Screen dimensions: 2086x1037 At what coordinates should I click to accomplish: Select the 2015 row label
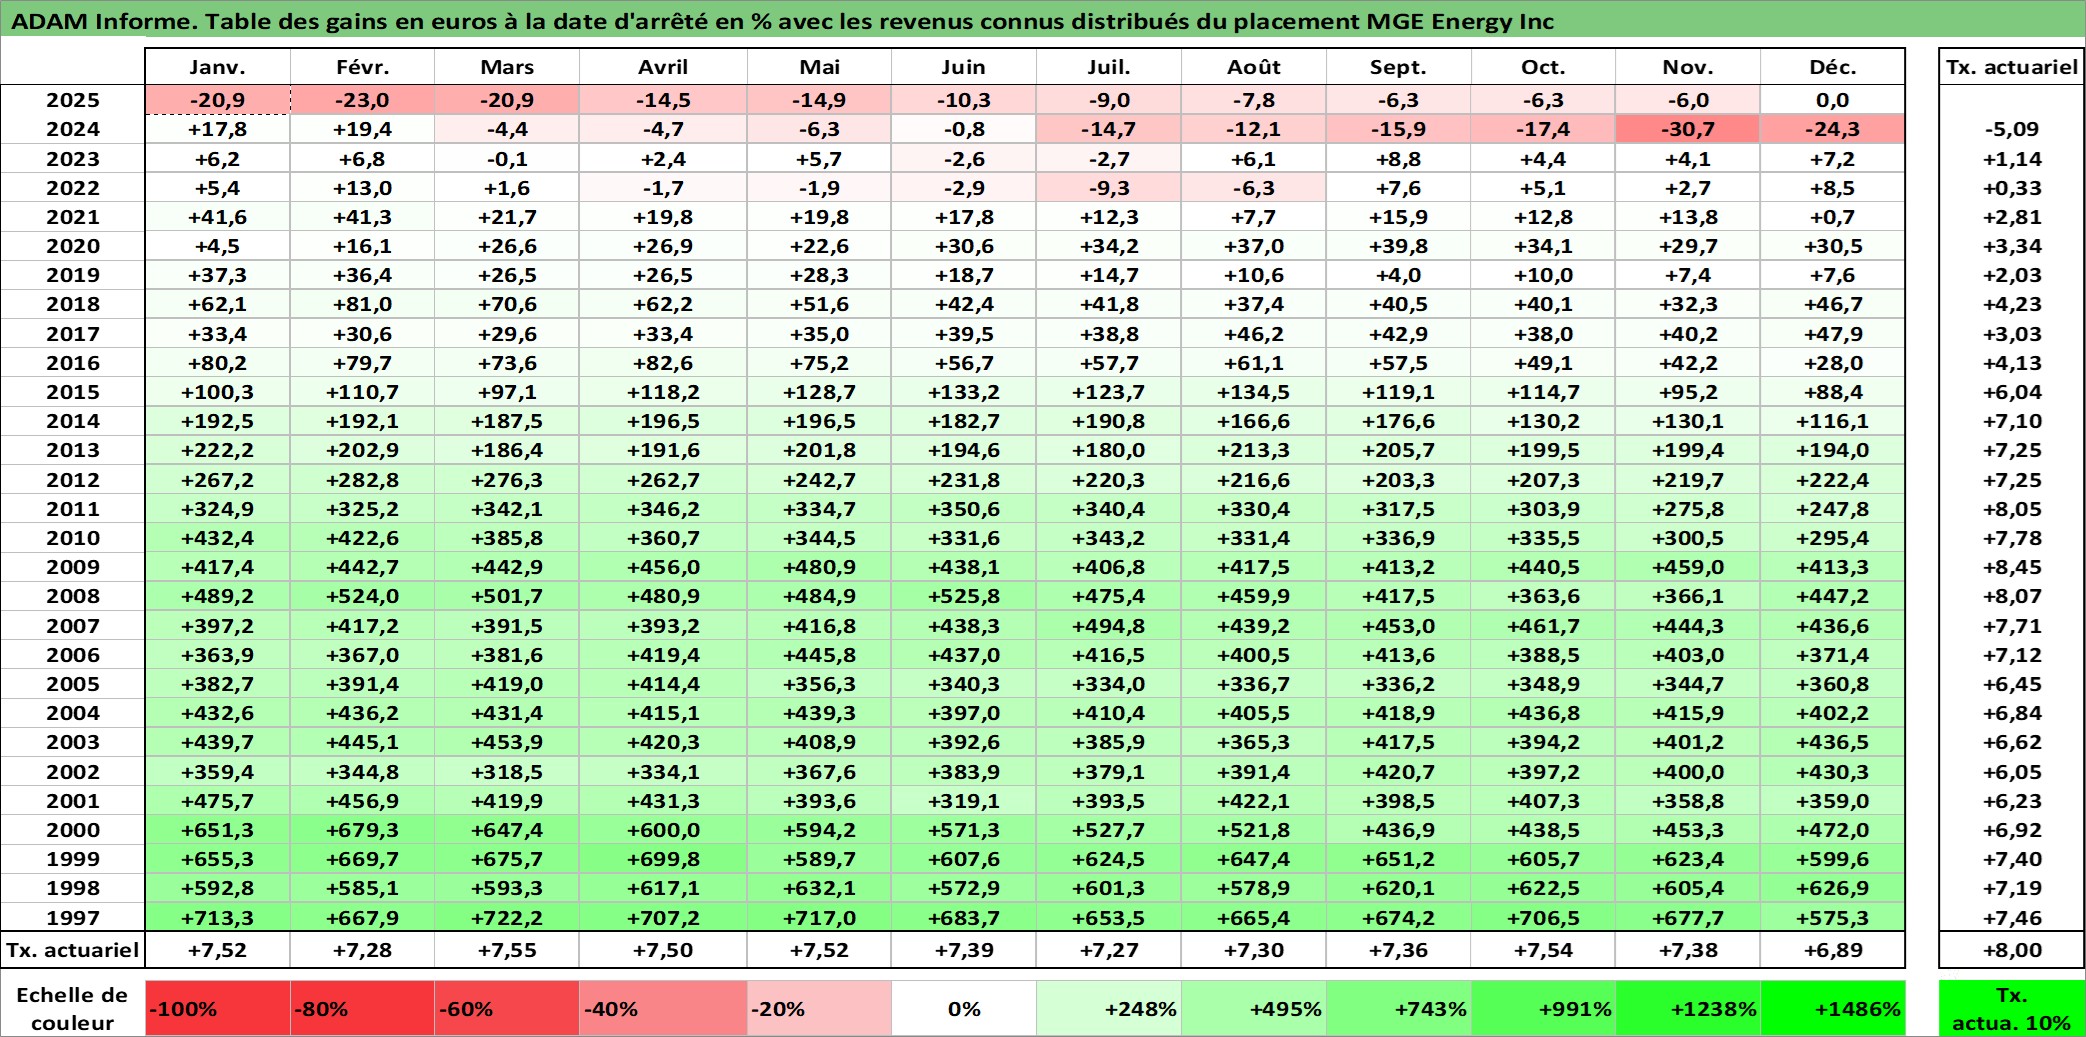pos(72,392)
